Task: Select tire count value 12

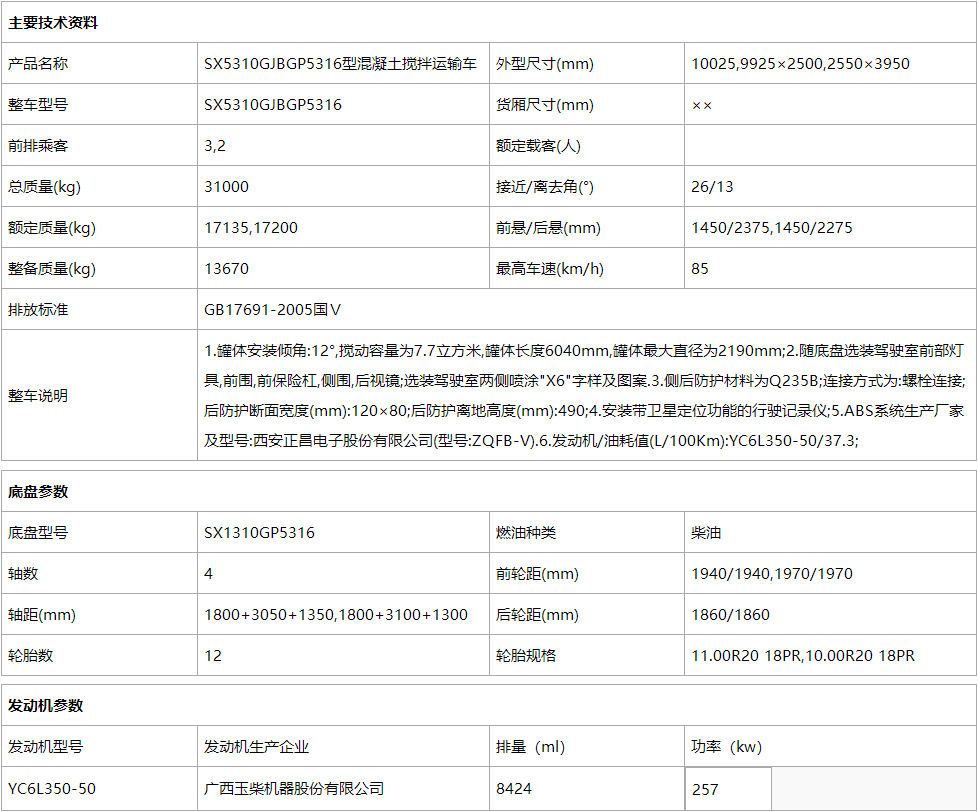Action: pyautogui.click(x=213, y=655)
